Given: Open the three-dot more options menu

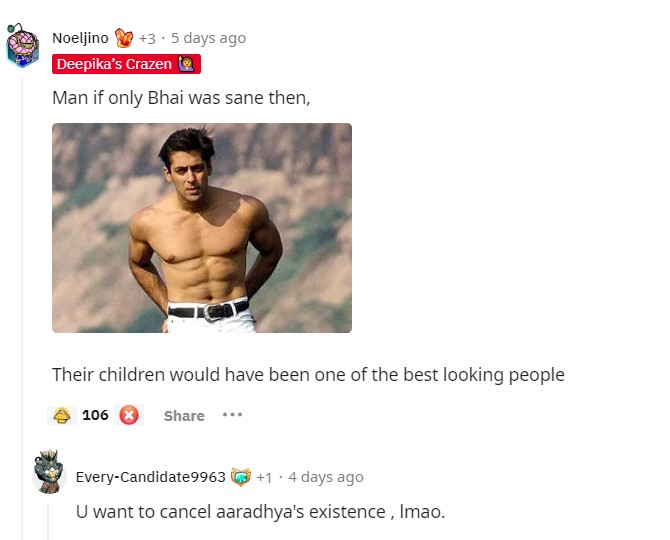Looking at the screenshot, I should [232, 414].
